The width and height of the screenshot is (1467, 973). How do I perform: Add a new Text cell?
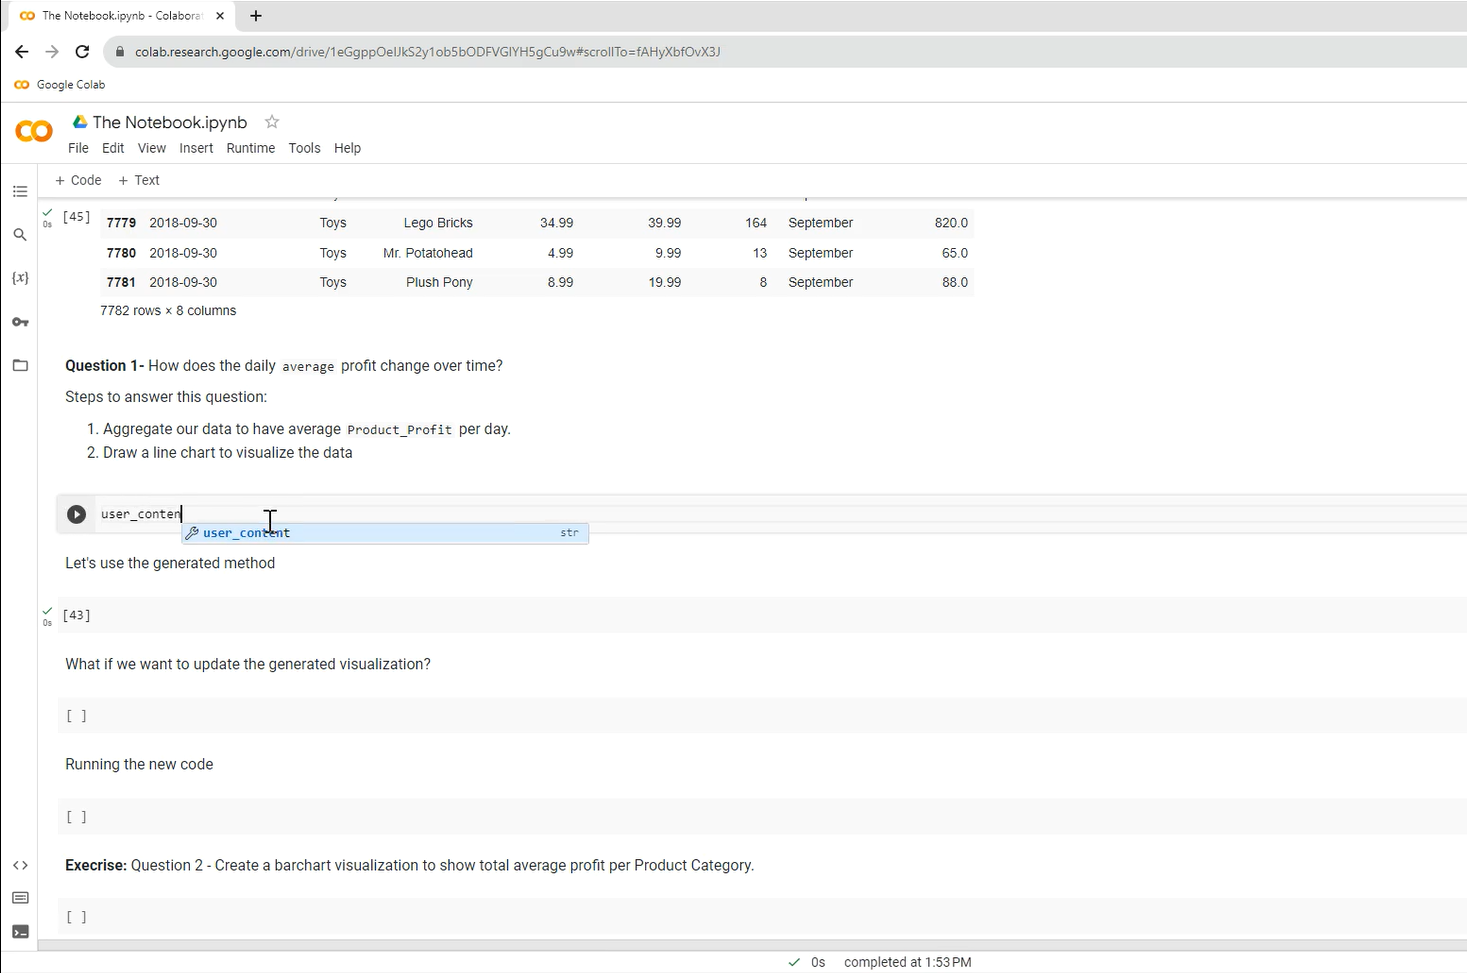[x=139, y=180]
